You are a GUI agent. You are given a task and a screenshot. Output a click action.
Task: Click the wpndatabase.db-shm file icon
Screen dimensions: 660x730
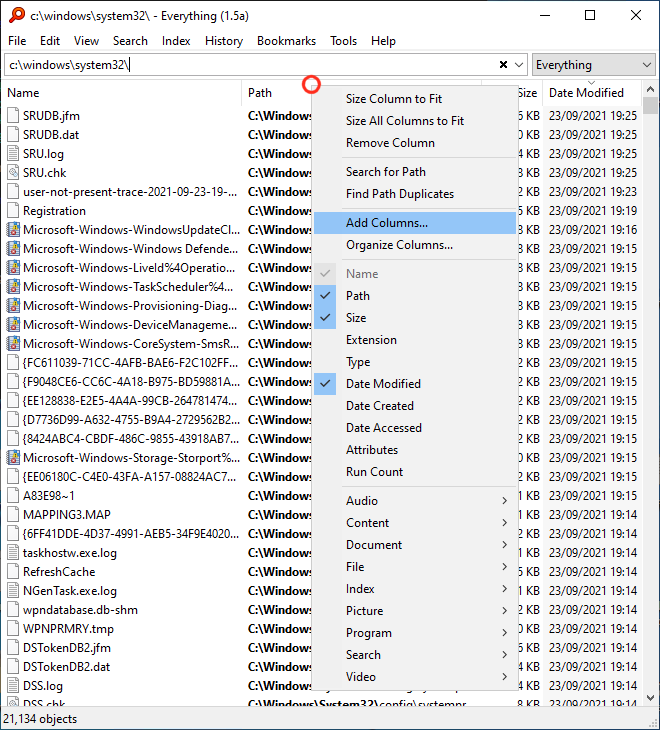(13, 610)
